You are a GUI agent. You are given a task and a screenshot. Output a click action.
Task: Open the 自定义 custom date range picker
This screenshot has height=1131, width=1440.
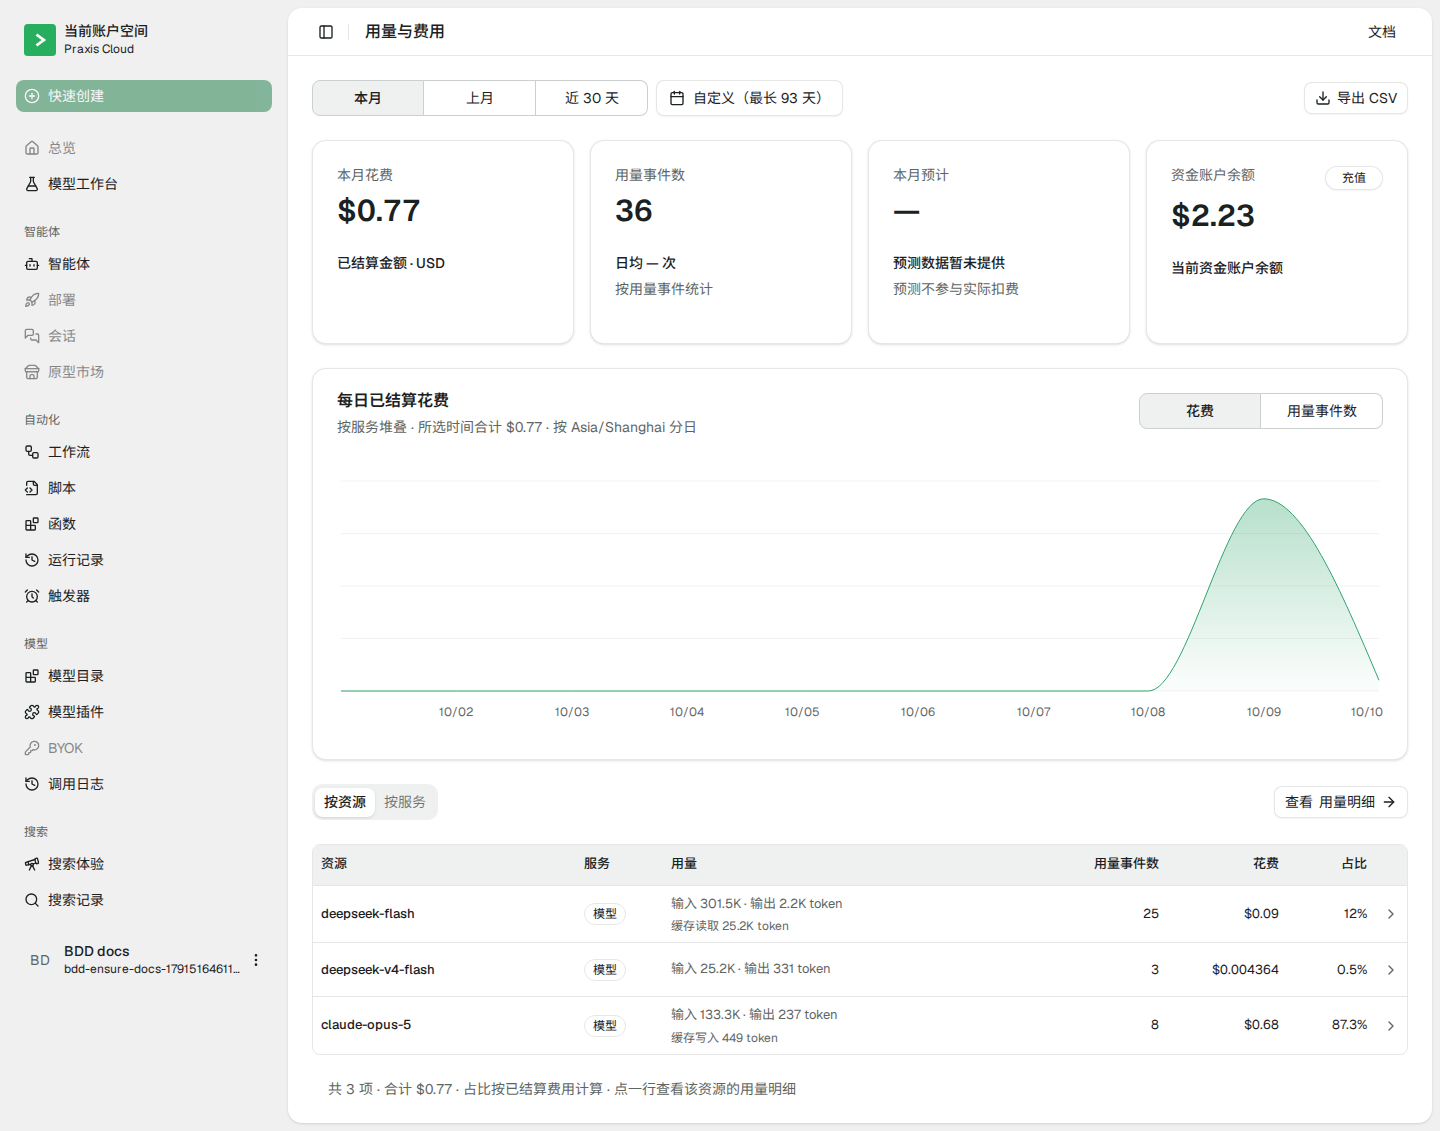[x=749, y=98]
